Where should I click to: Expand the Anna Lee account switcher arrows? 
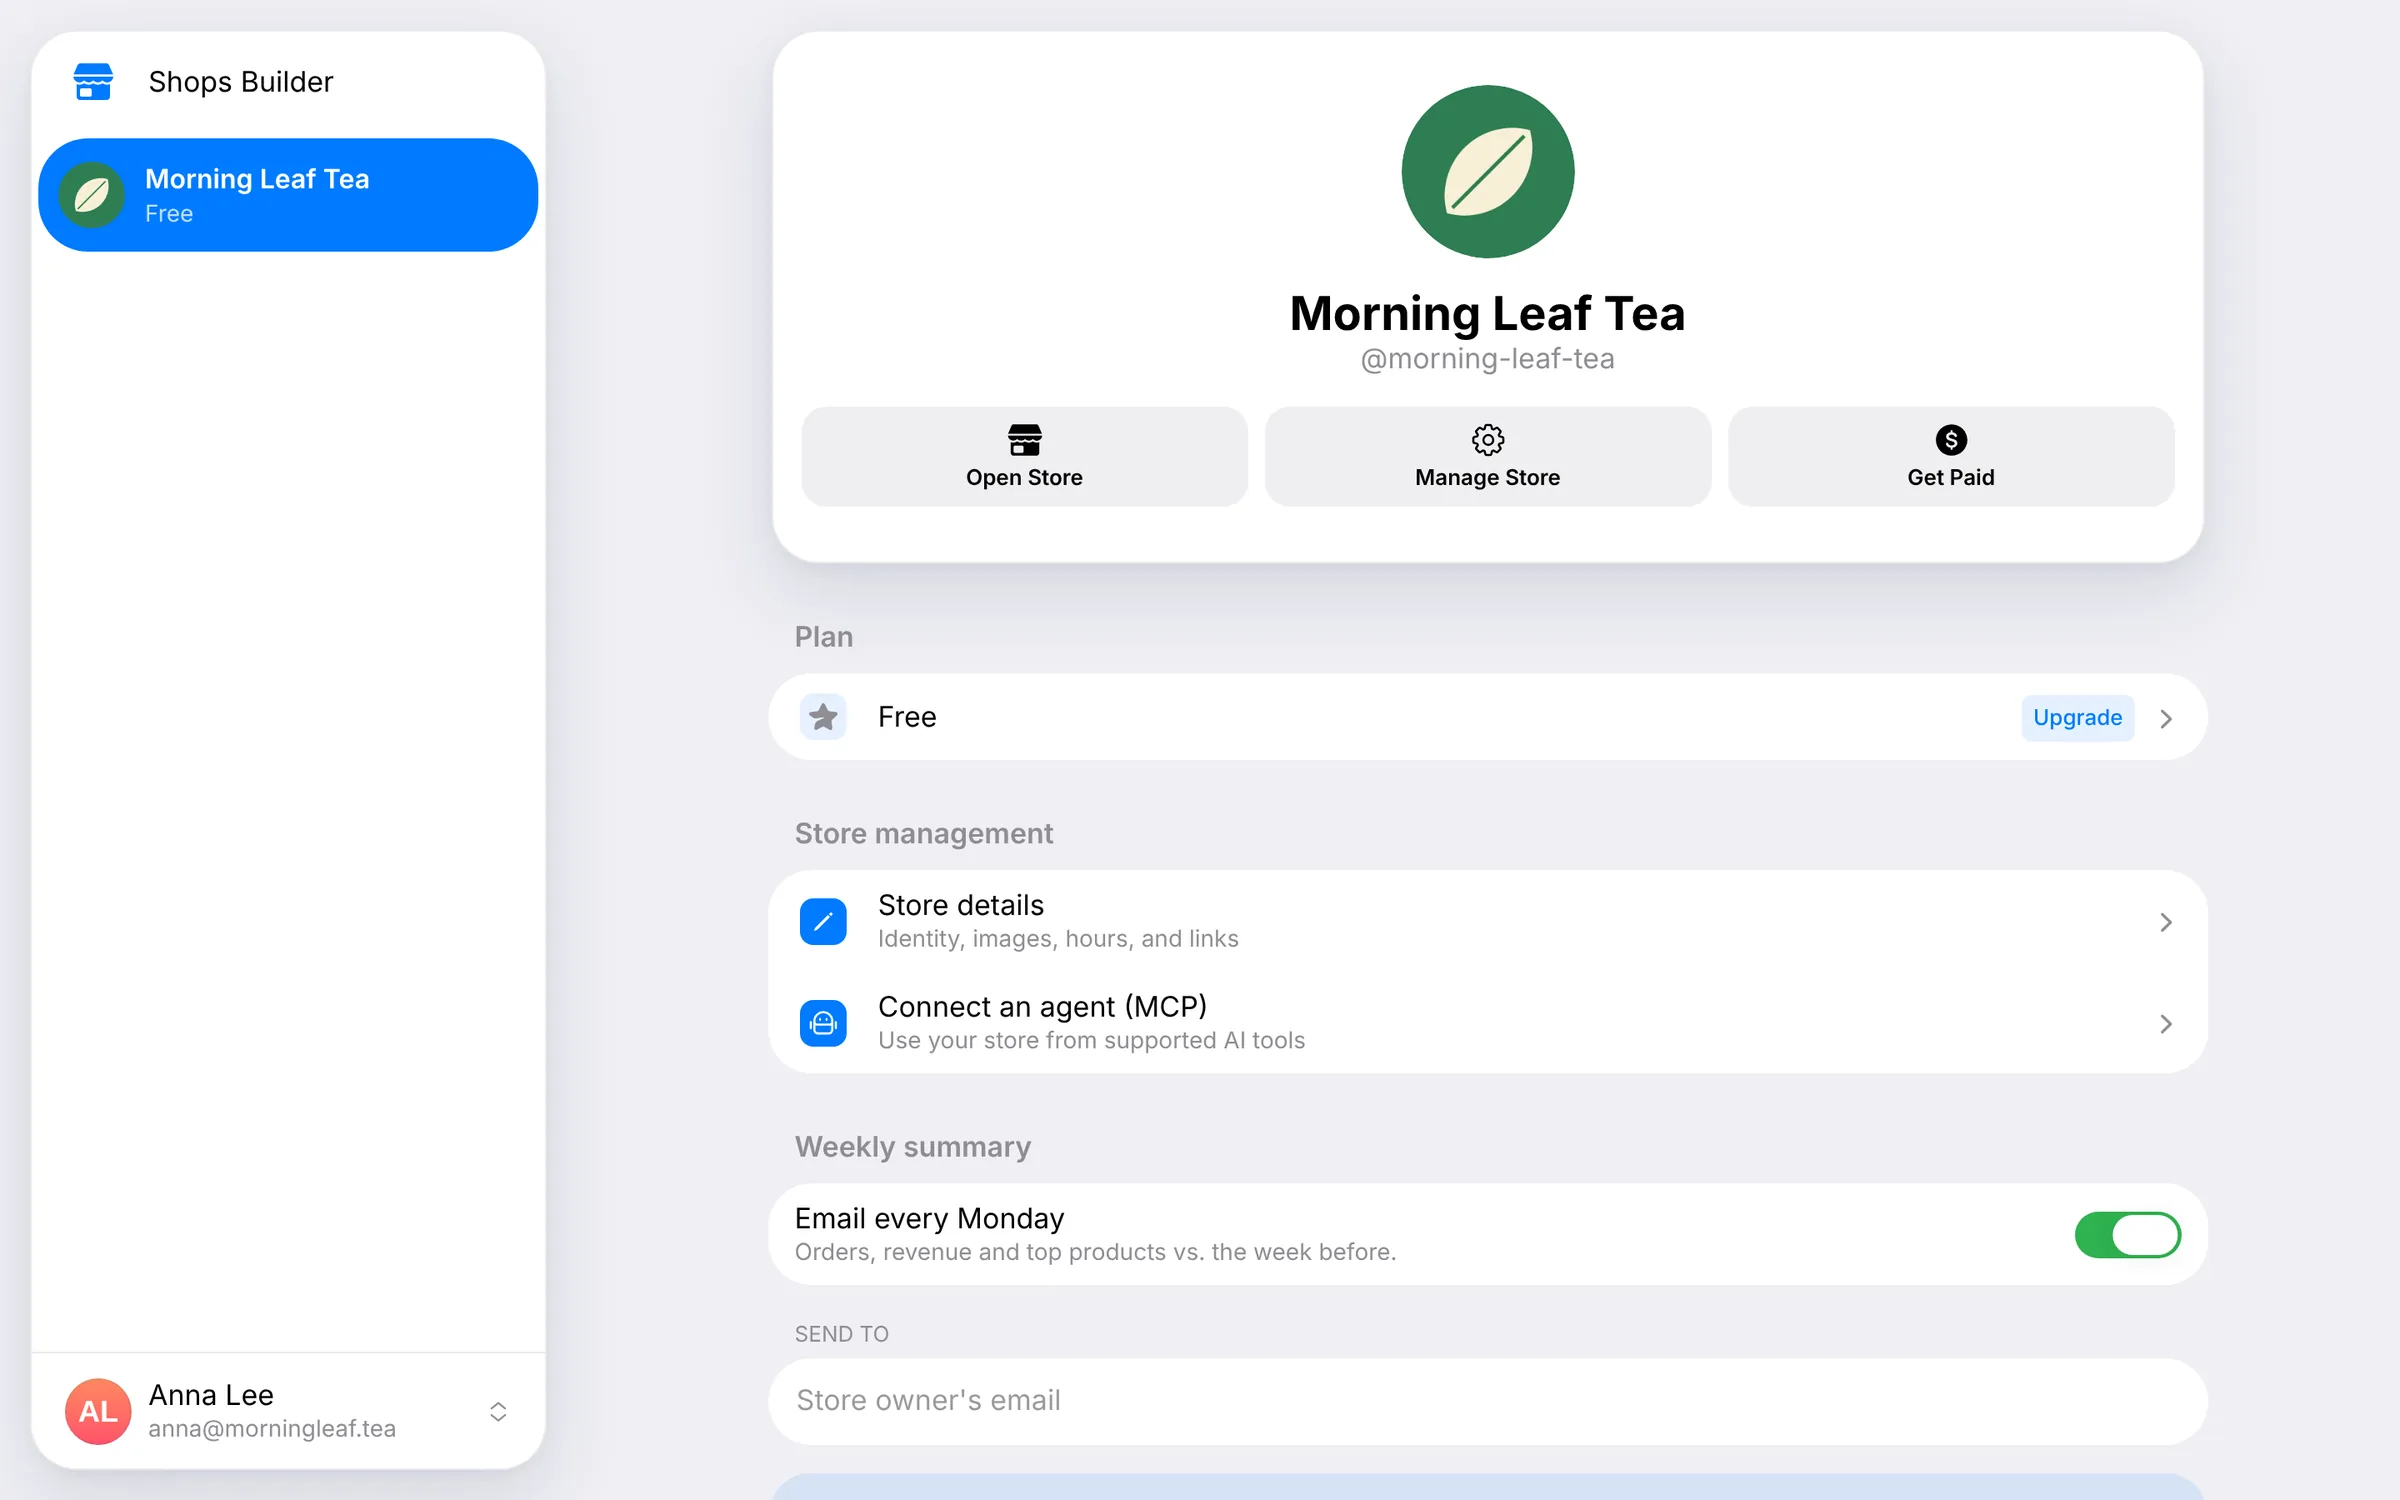[498, 1411]
